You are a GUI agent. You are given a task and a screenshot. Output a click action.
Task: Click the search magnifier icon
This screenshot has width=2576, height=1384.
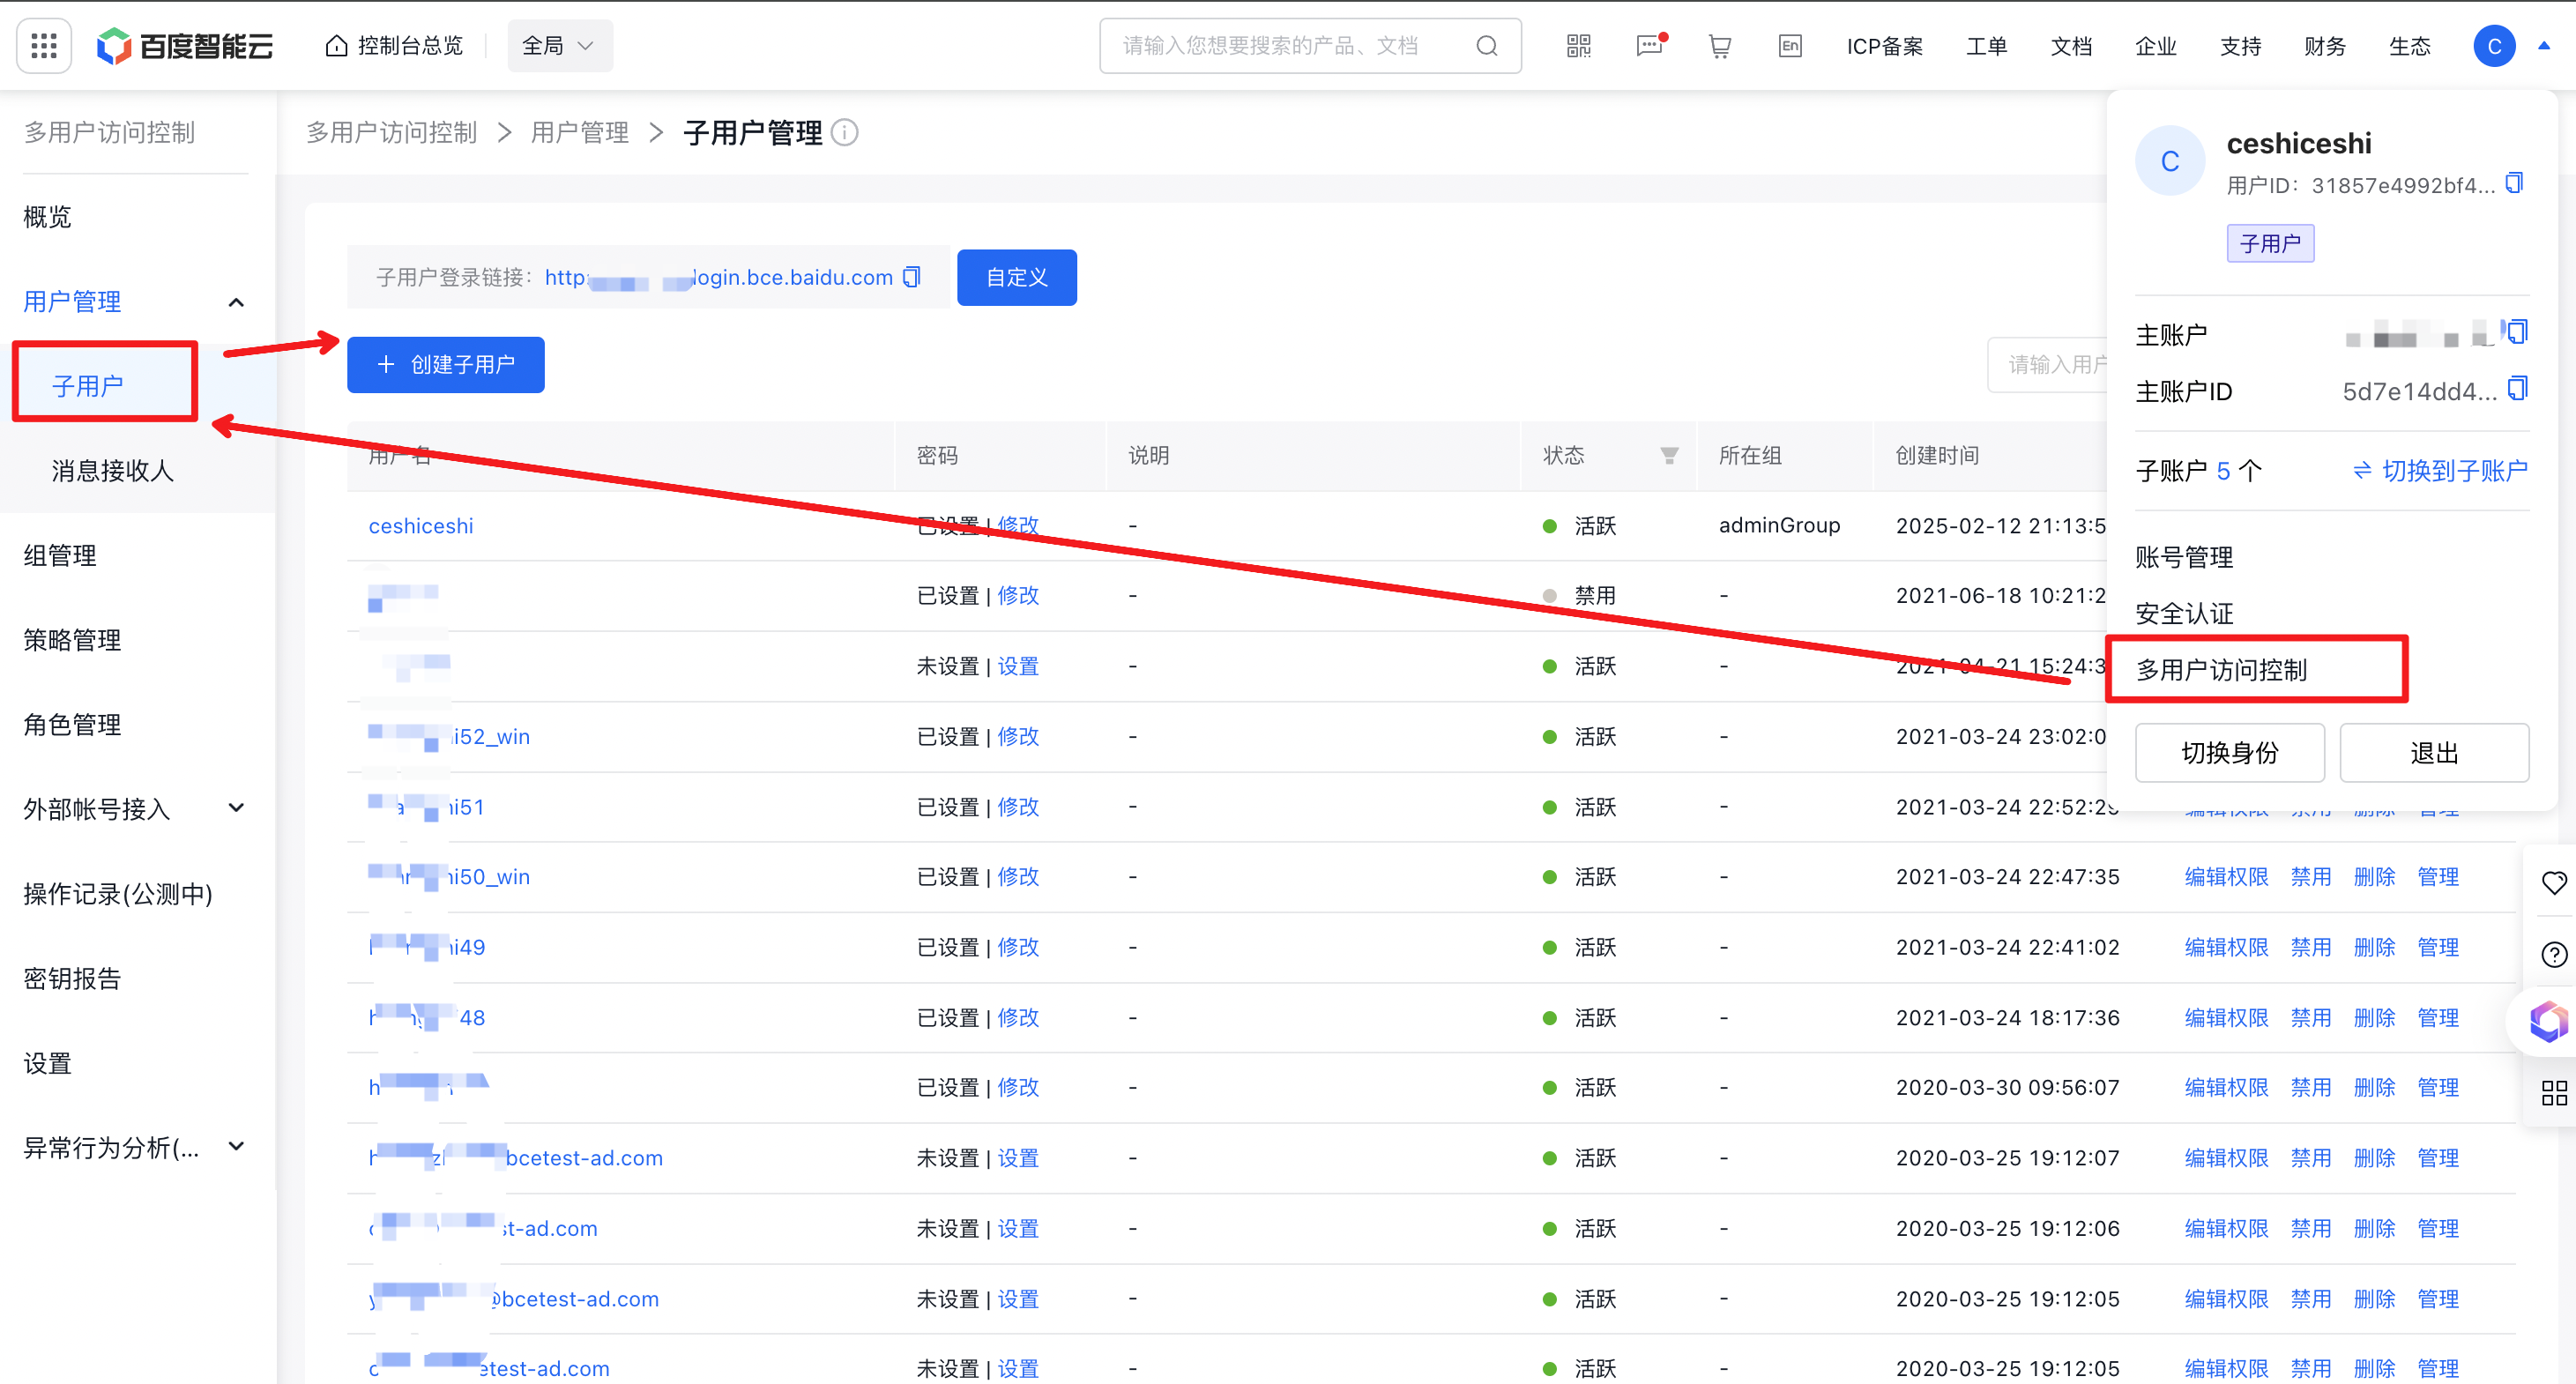point(1487,46)
